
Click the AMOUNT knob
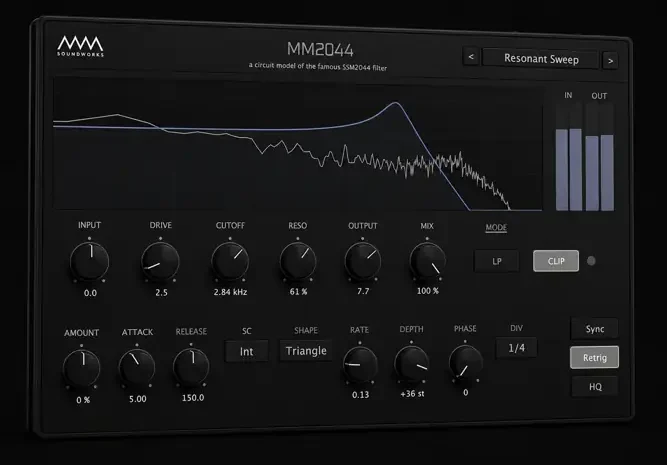(x=82, y=368)
